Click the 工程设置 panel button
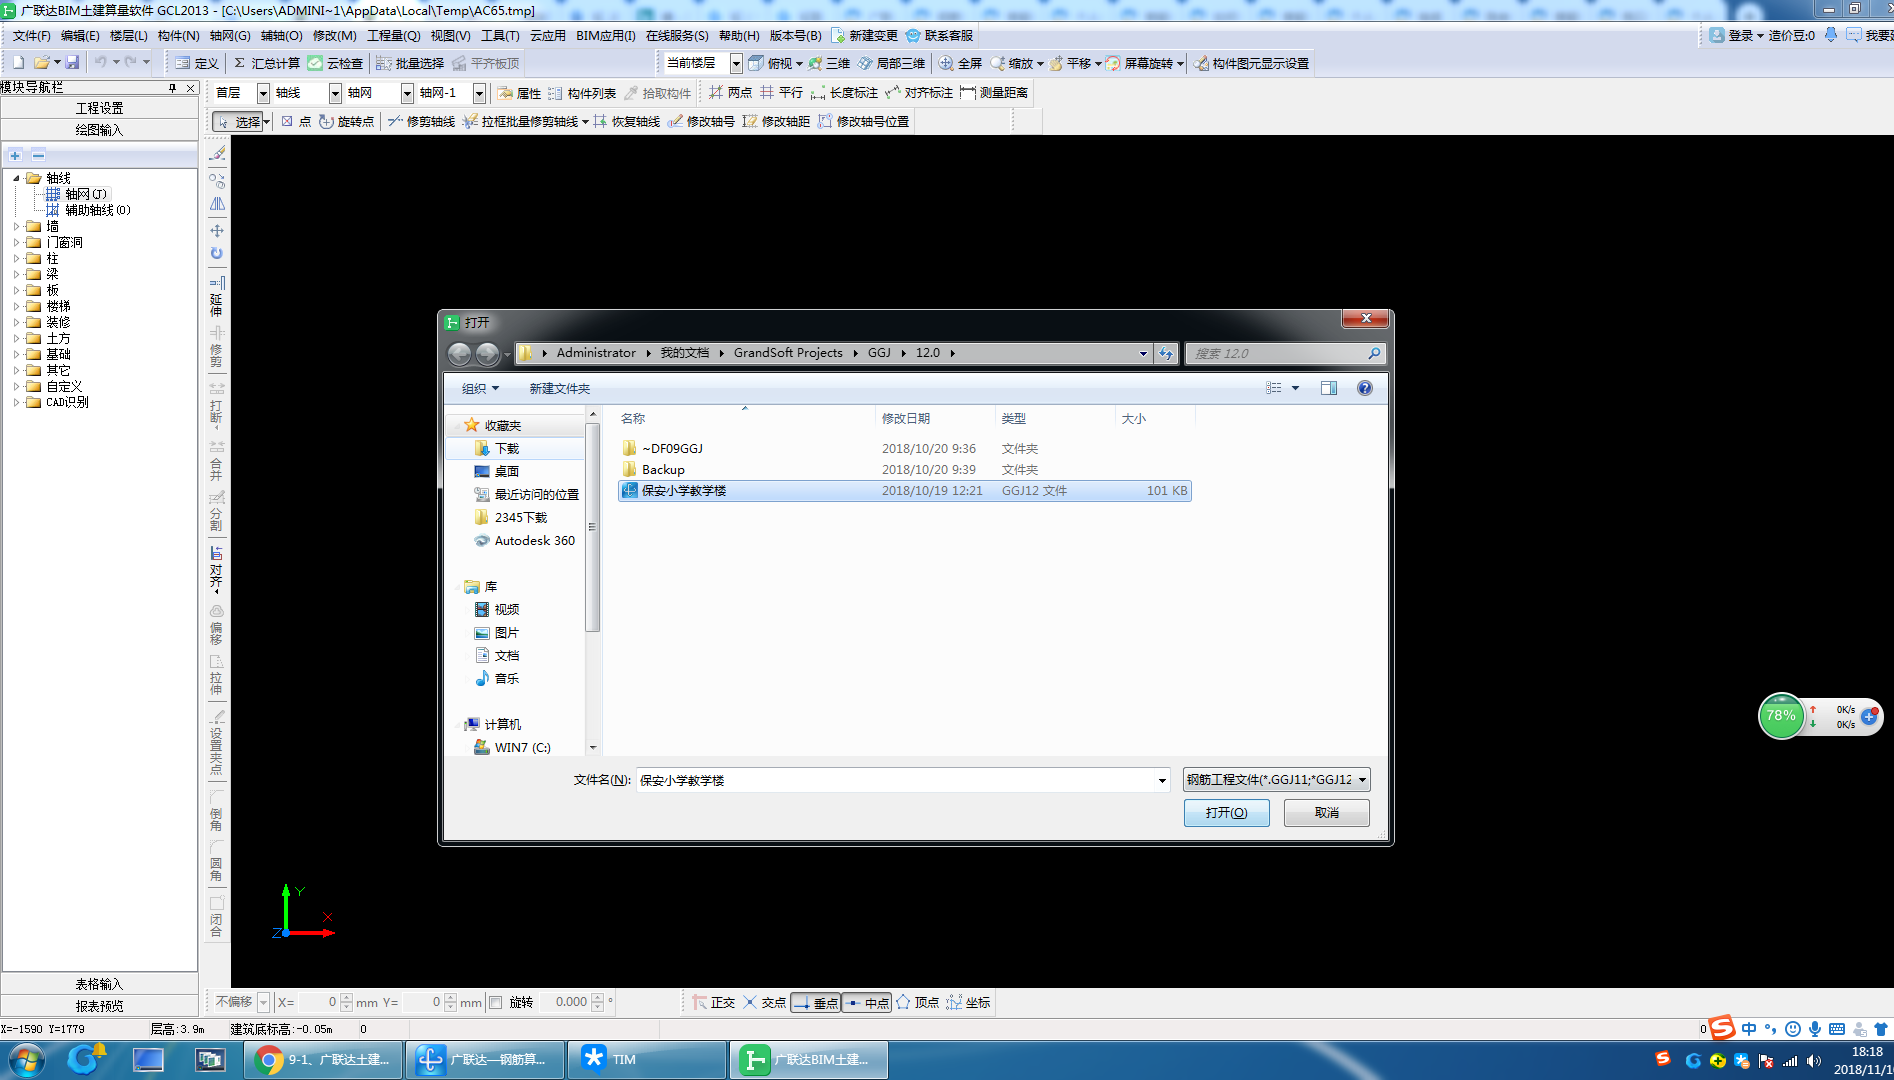1894x1080 pixels. click(x=99, y=108)
